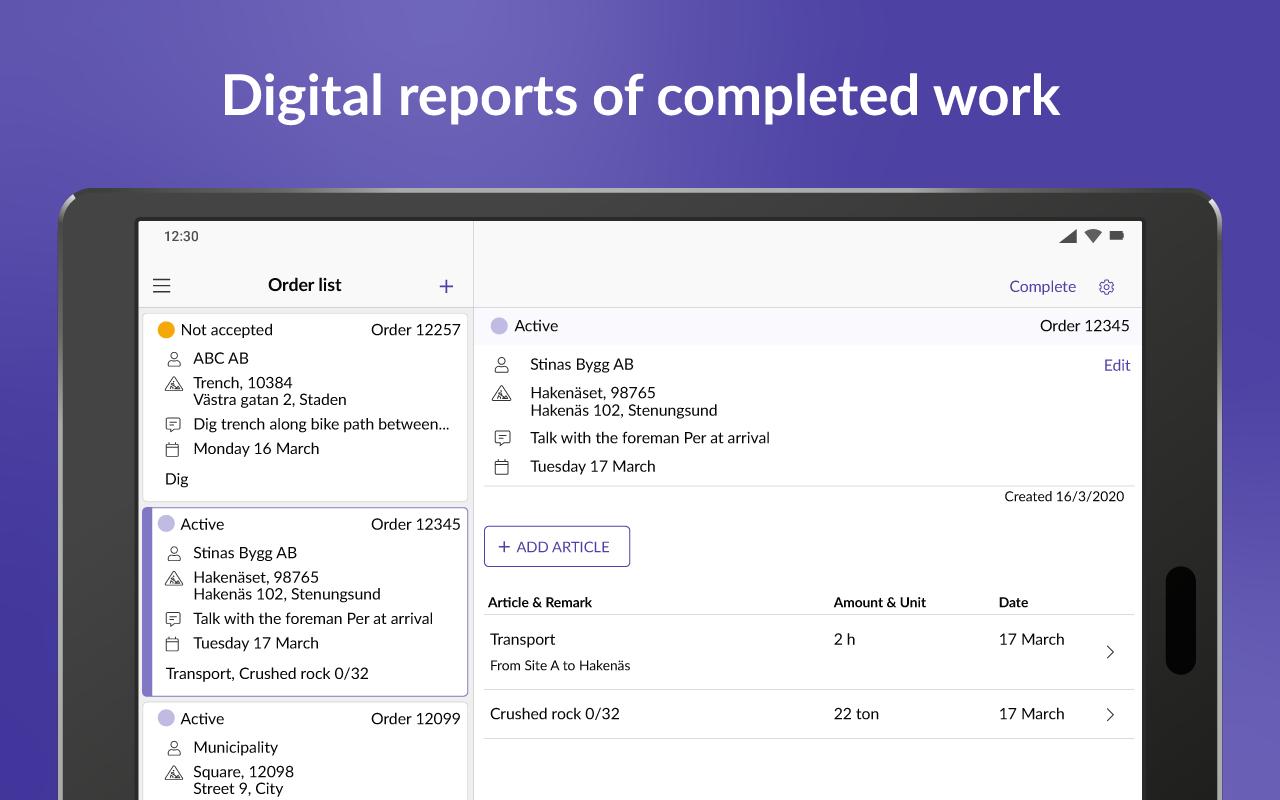The width and height of the screenshot is (1280, 800).
Task: Expand the Crushed rock 0/32 row chevron
Action: (1110, 714)
